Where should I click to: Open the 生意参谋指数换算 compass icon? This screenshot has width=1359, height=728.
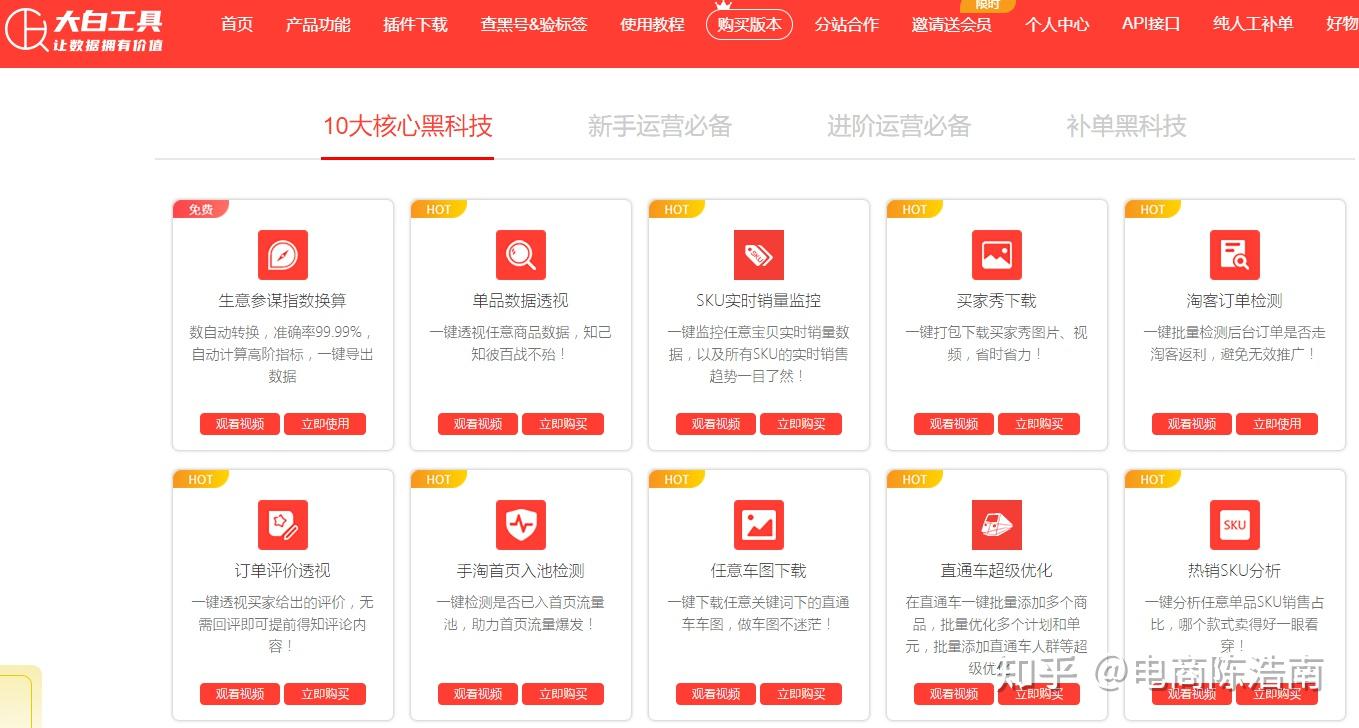[x=283, y=255]
